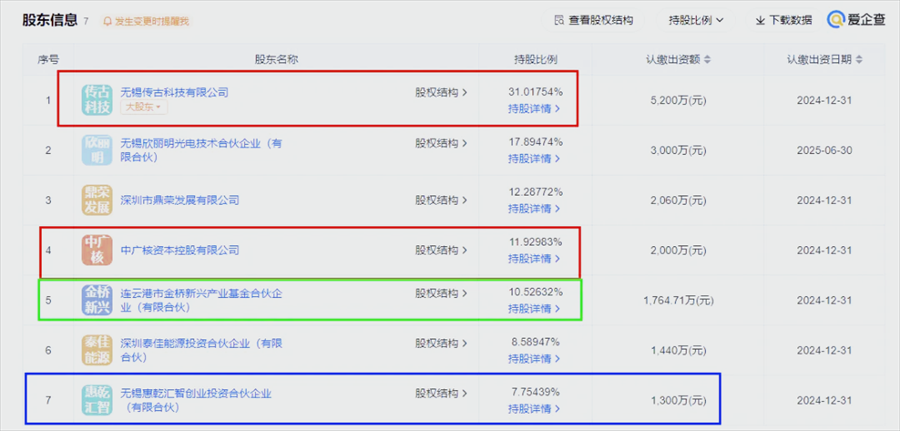Click the 2025-06-30 date cell
The height and width of the screenshot is (431, 900).
[824, 150]
